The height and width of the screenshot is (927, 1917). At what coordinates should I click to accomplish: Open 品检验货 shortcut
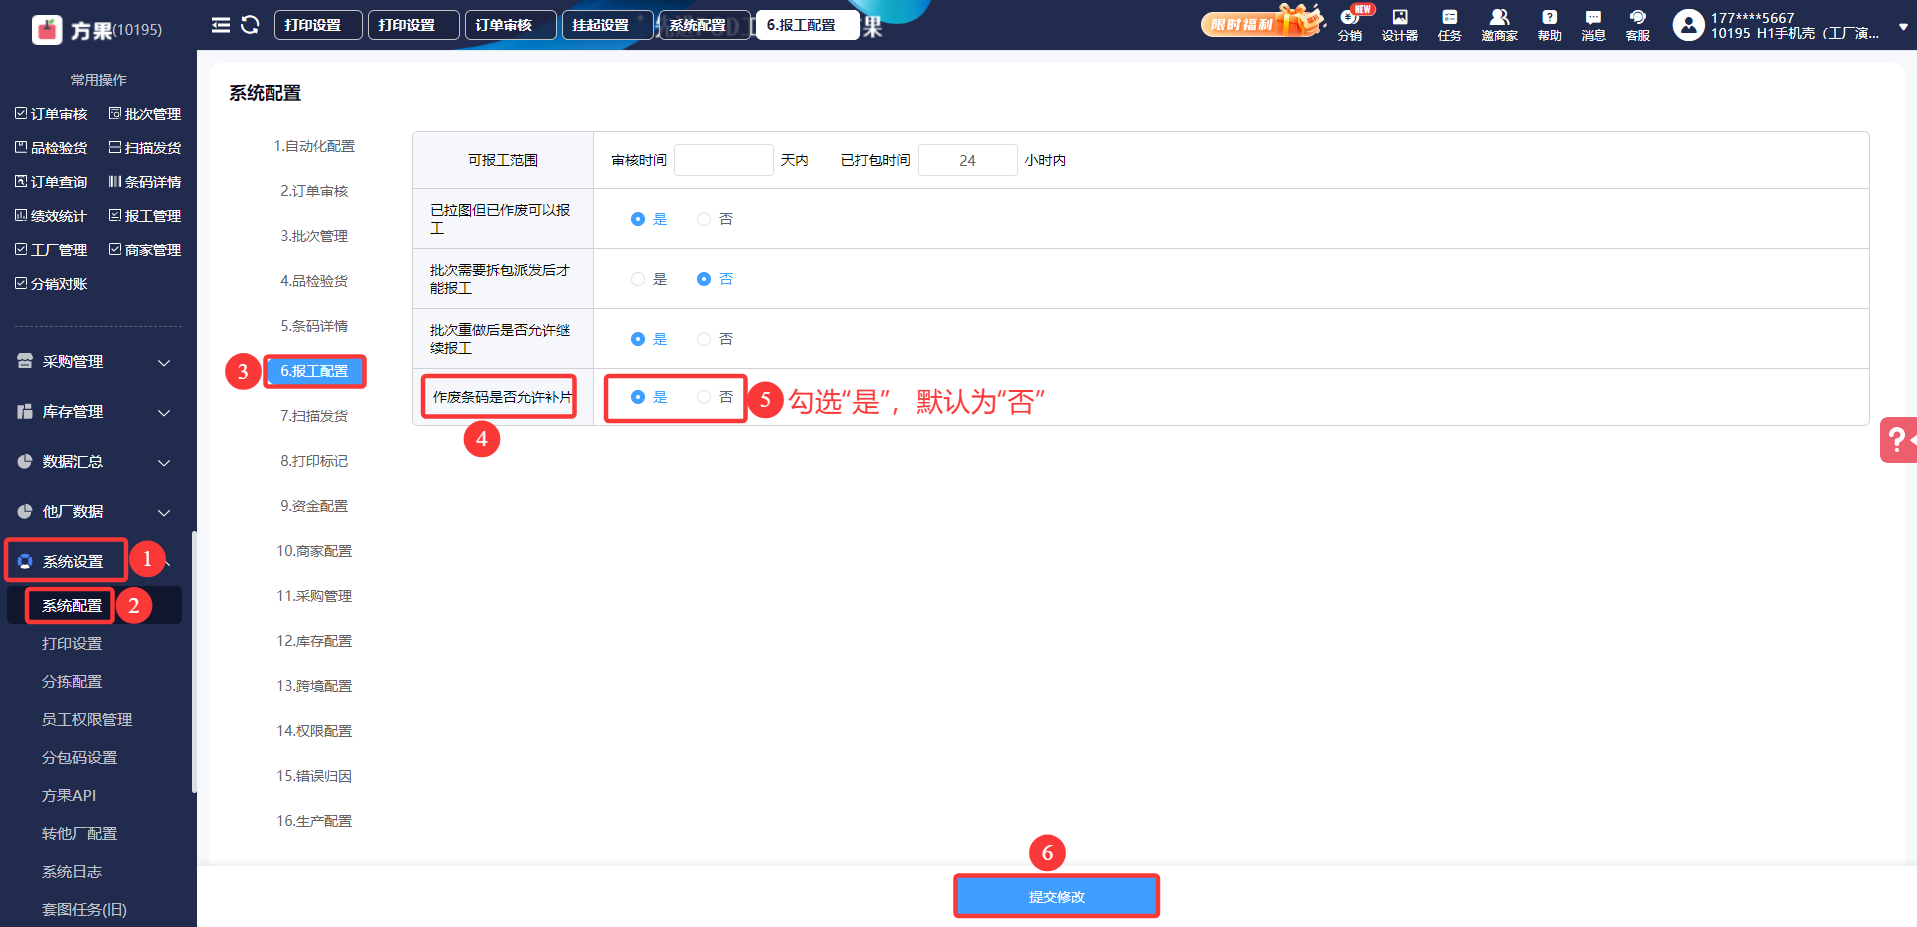point(51,148)
